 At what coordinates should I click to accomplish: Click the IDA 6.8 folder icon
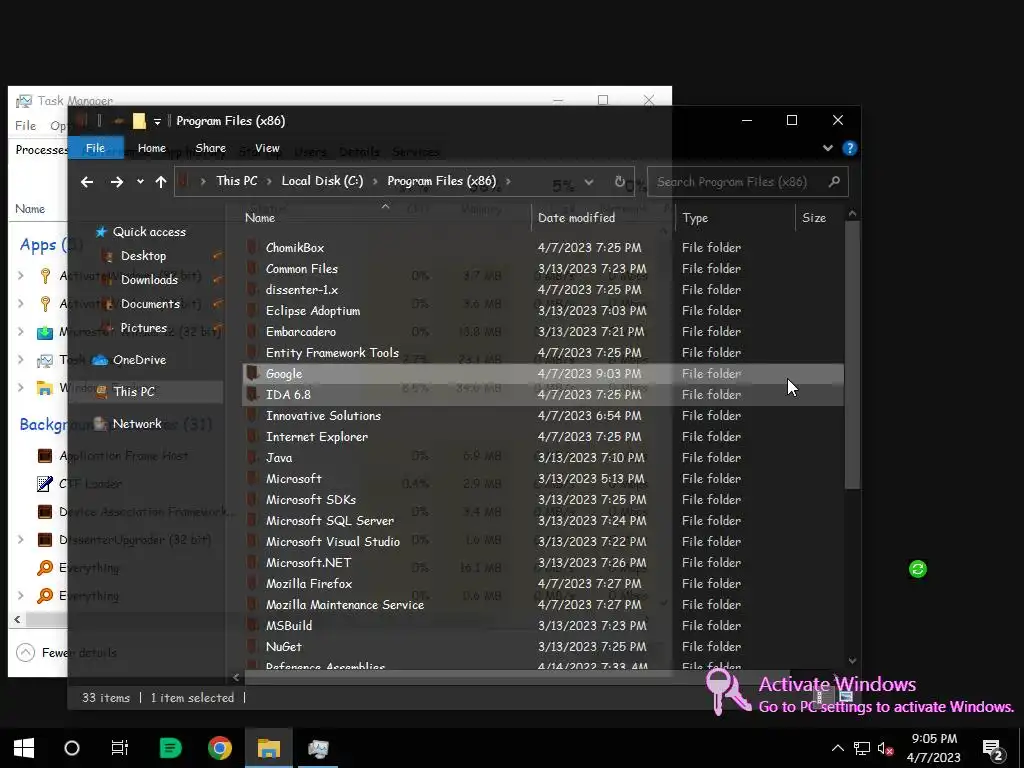[x=252, y=394]
